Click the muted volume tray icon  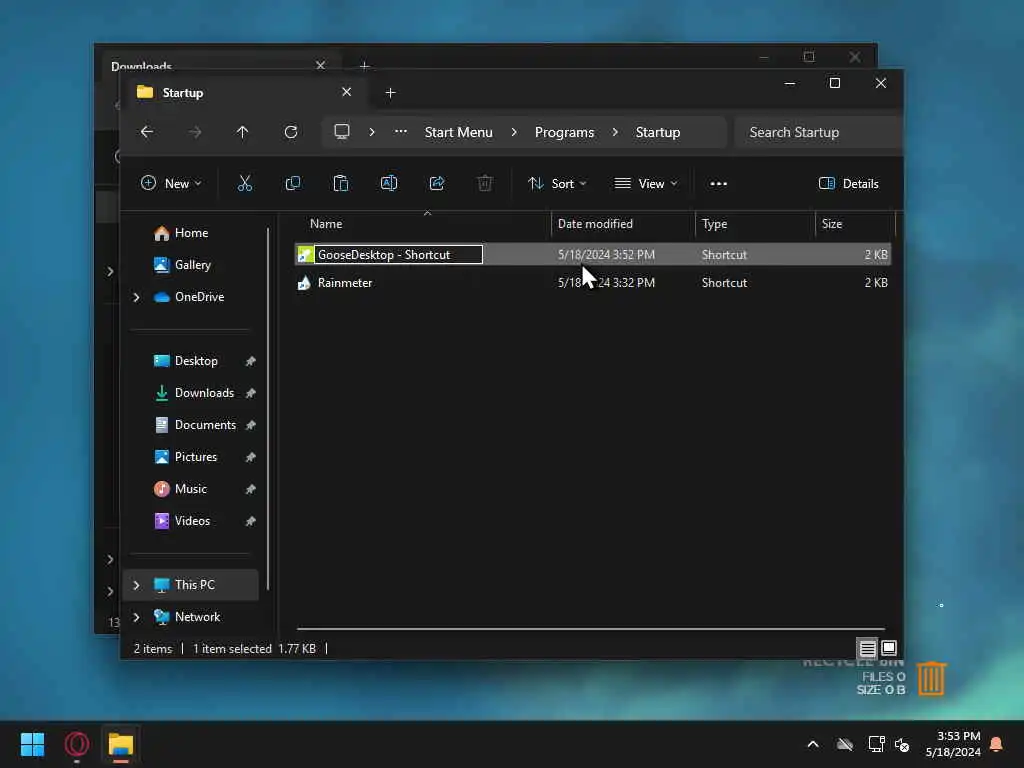[903, 744]
